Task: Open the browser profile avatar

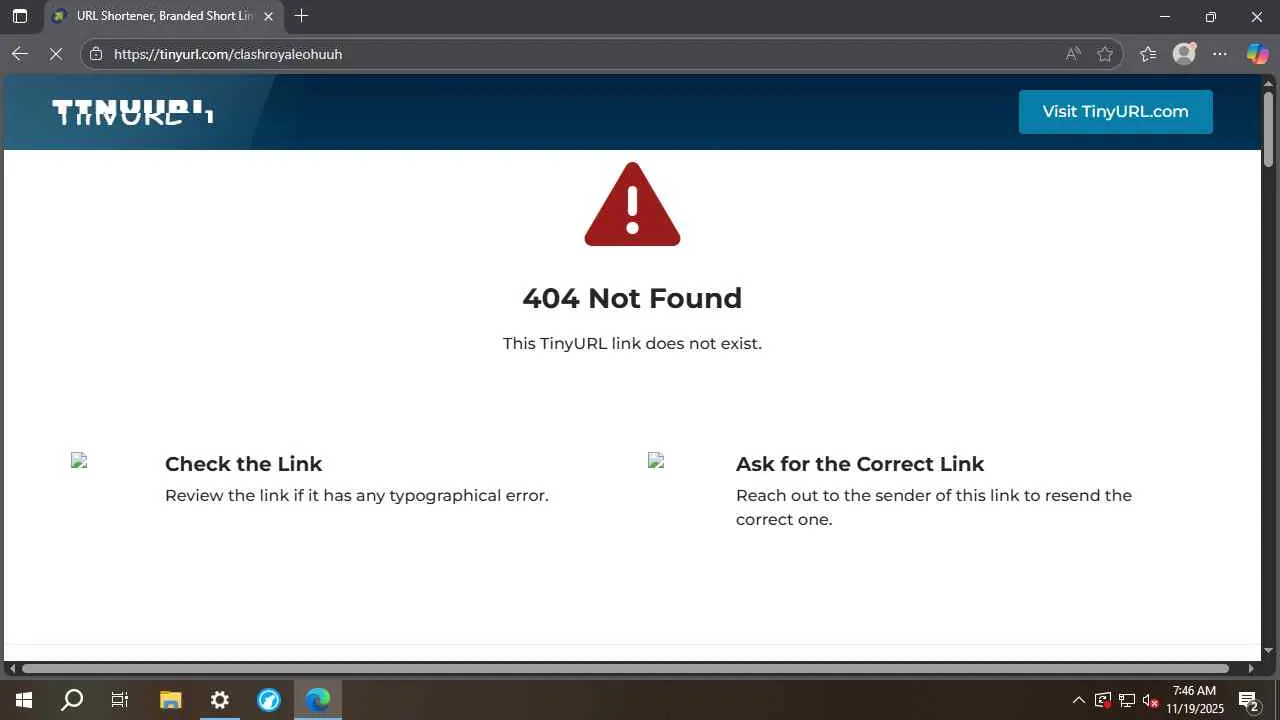Action: 1184,54
